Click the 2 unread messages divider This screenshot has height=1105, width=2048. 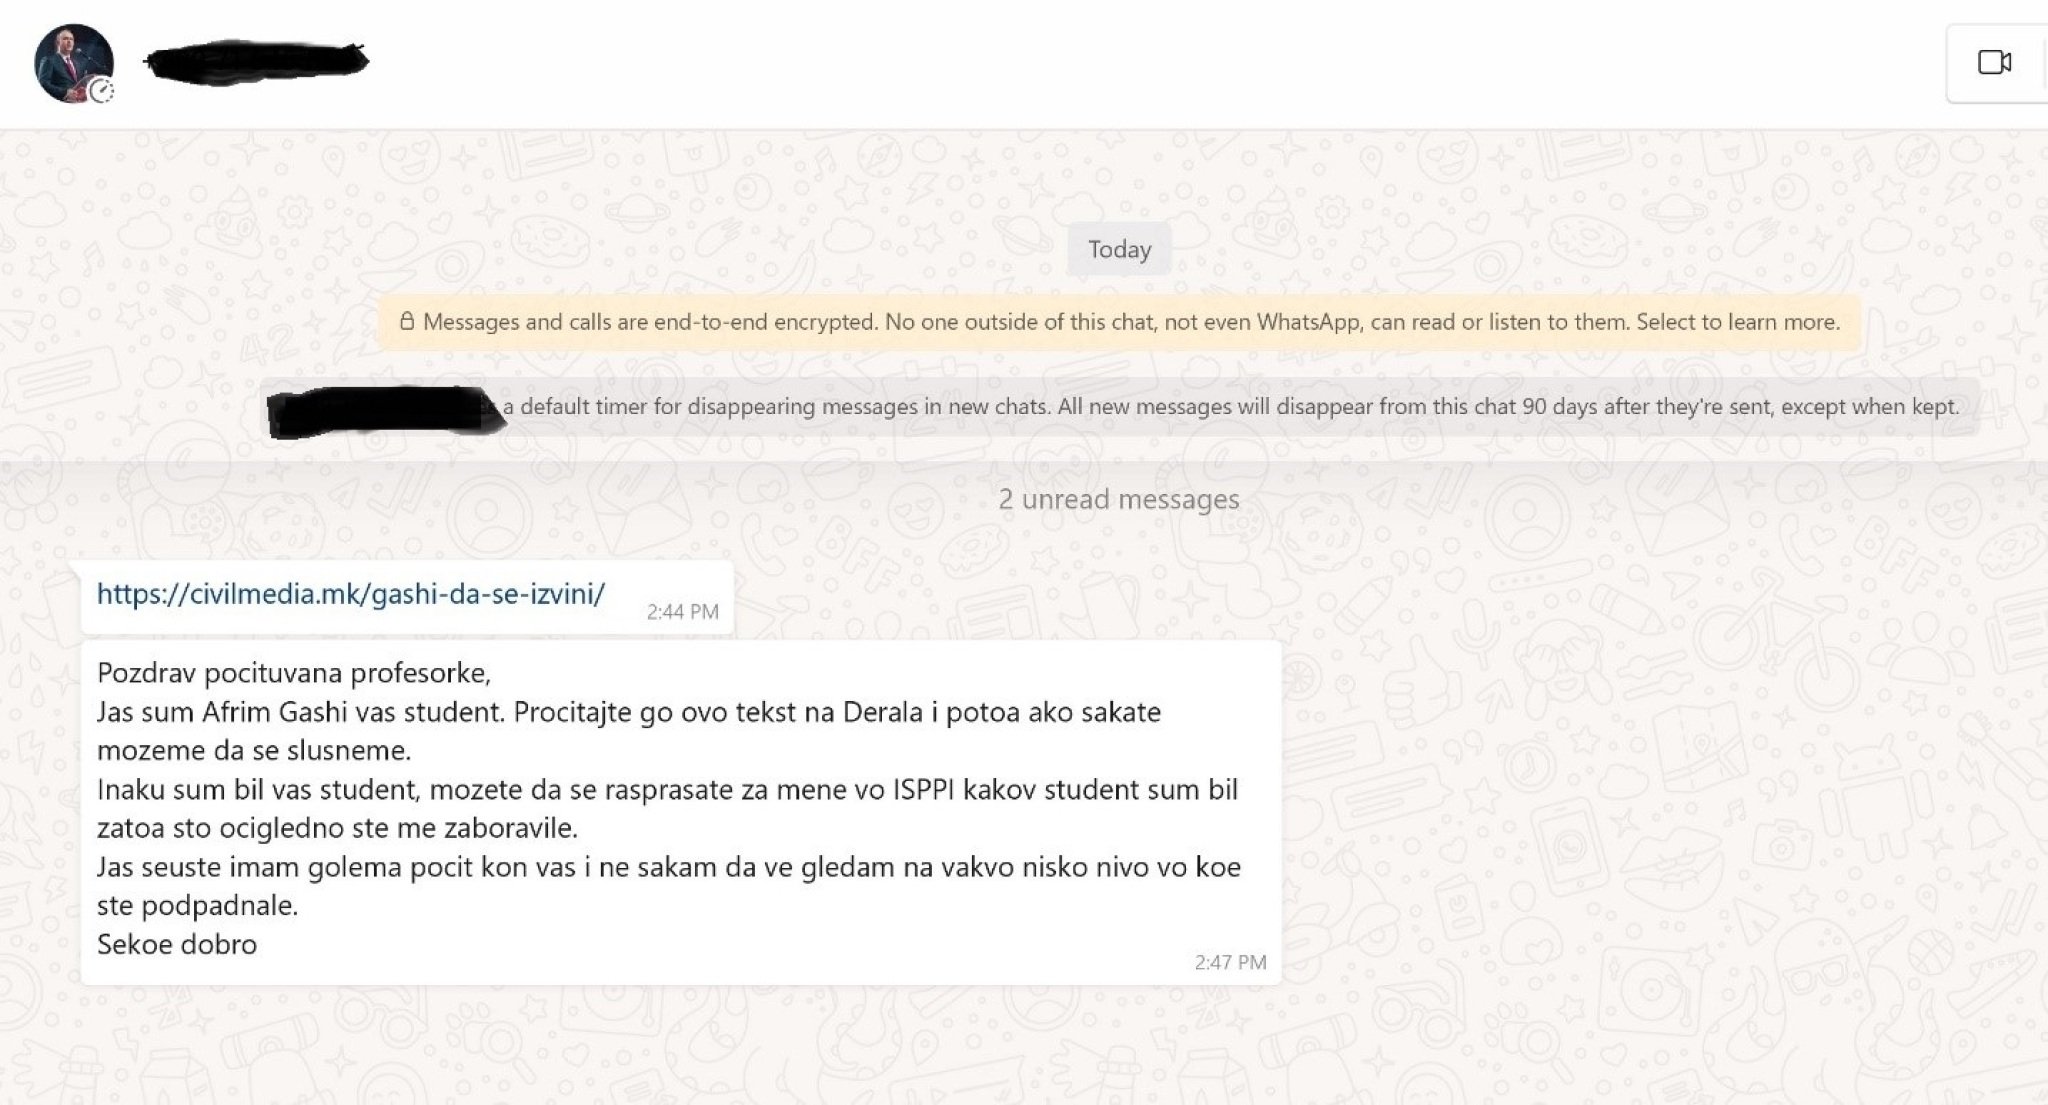1119,499
